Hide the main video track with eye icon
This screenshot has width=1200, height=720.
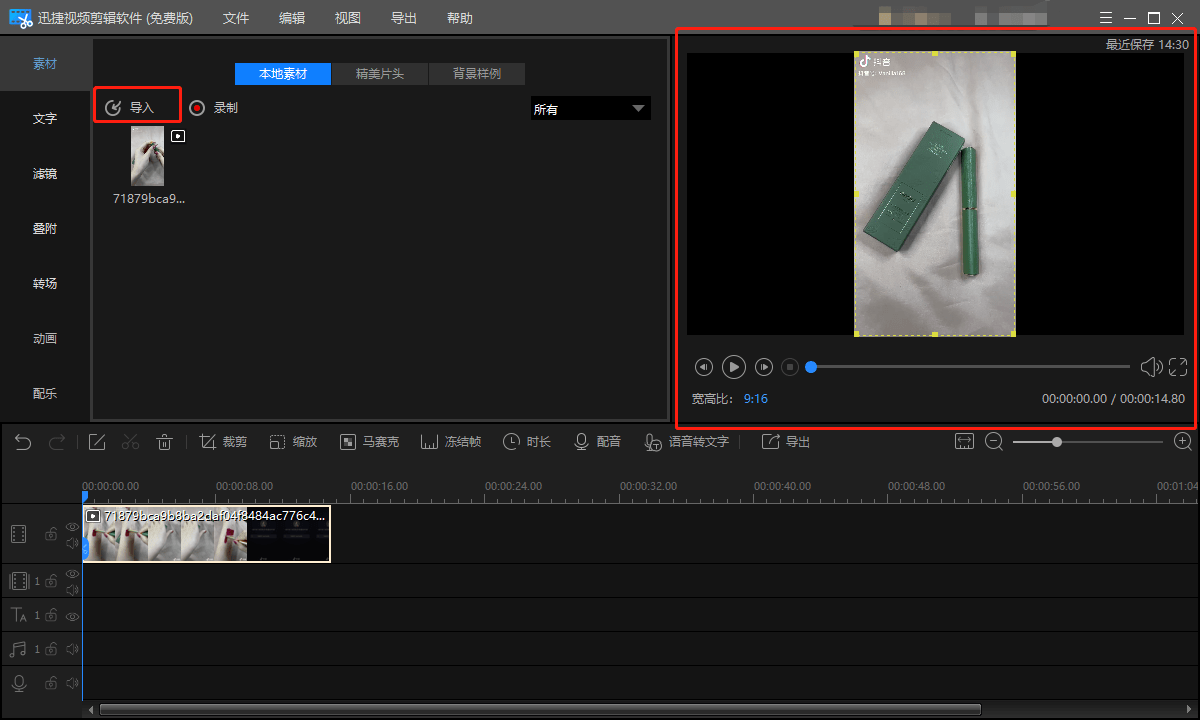[72, 527]
